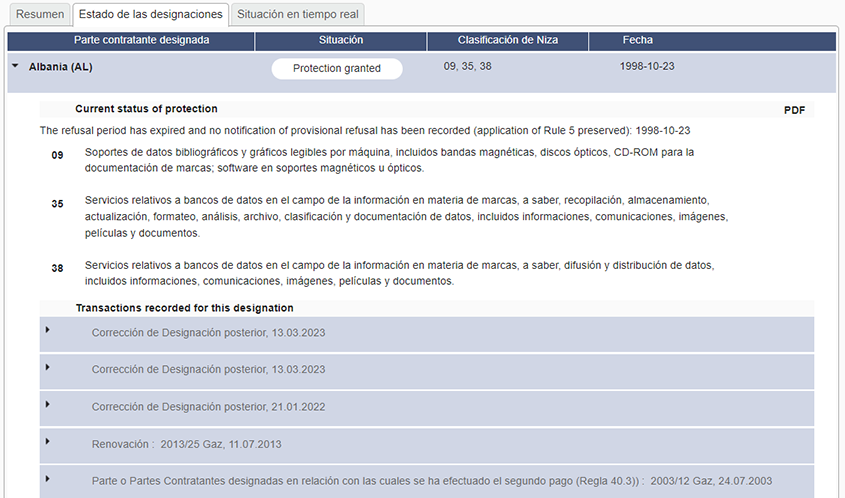This screenshot has height=498, width=845.
Task: Collapse the Albania (AL) row arrow
Action: click(x=15, y=67)
